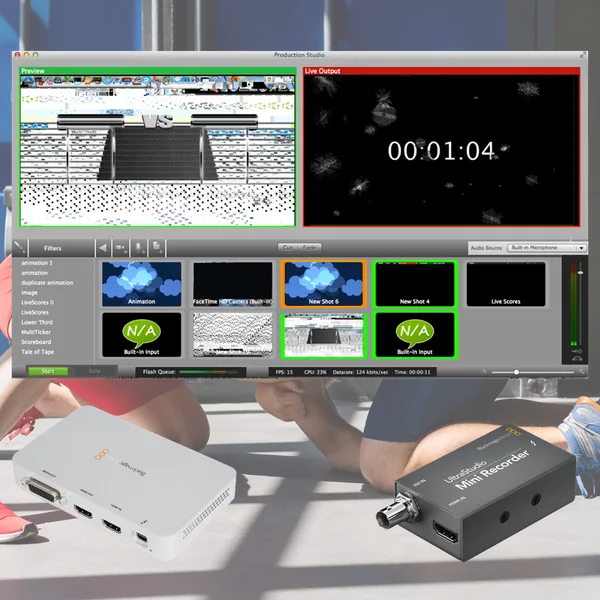Select the green-bordered stadium shot thumbnail
Viewport: 600px width, 600px height.
pos(324,336)
